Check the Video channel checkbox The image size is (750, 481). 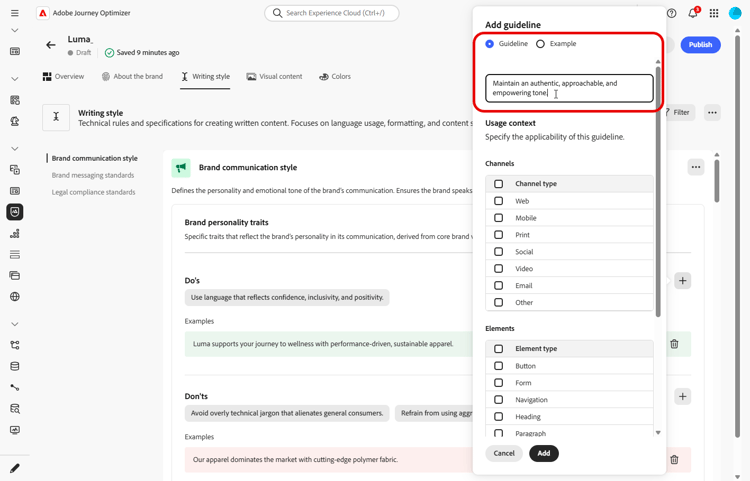(498, 269)
